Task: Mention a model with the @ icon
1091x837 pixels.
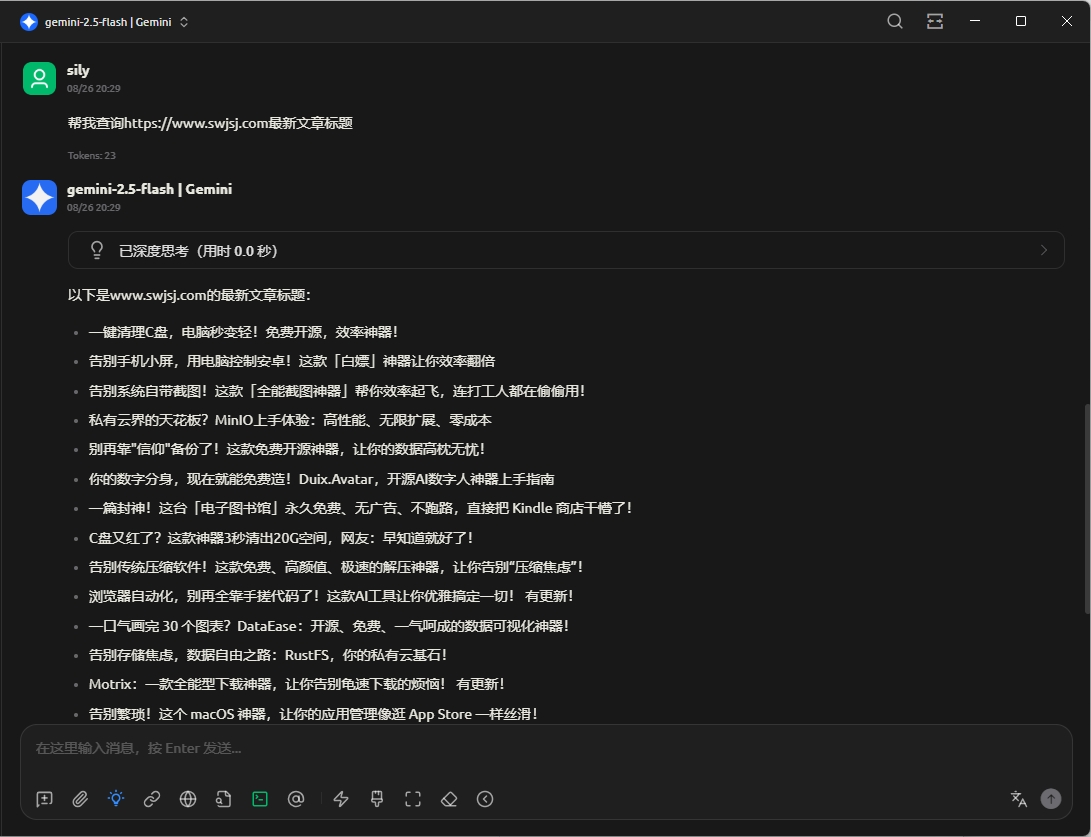Action: tap(296, 799)
